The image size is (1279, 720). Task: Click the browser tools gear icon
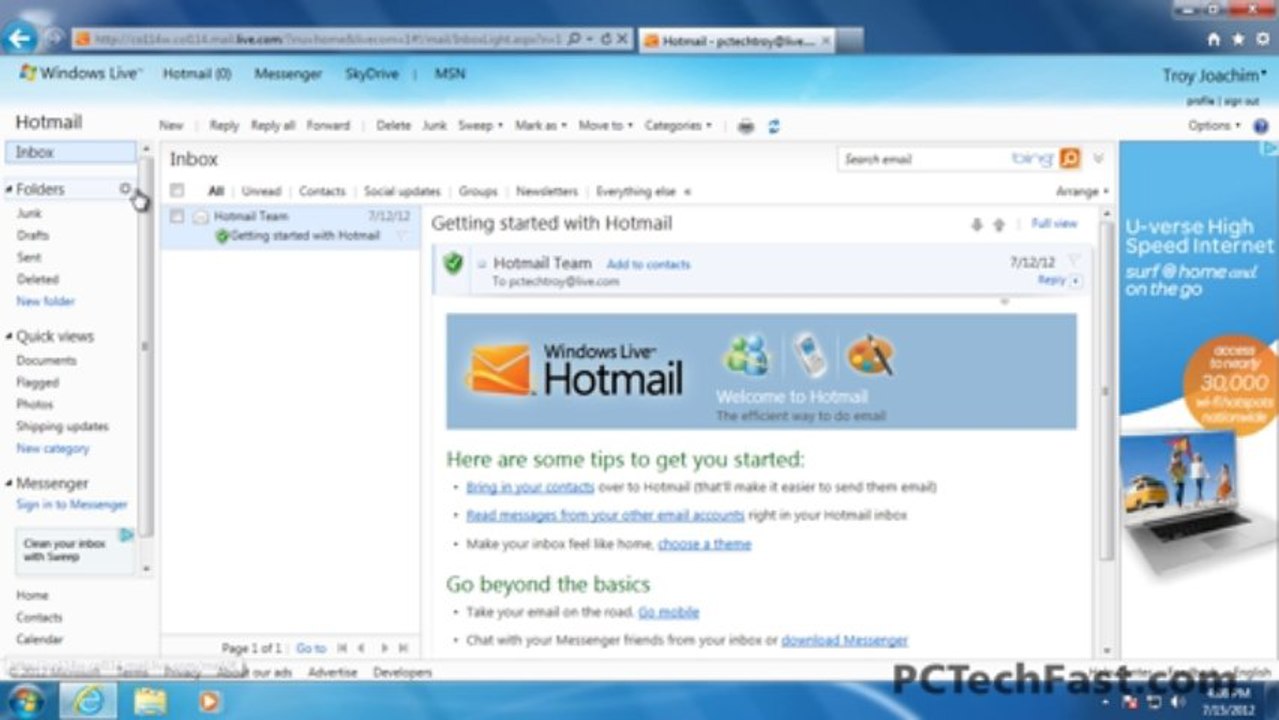[x=1262, y=39]
